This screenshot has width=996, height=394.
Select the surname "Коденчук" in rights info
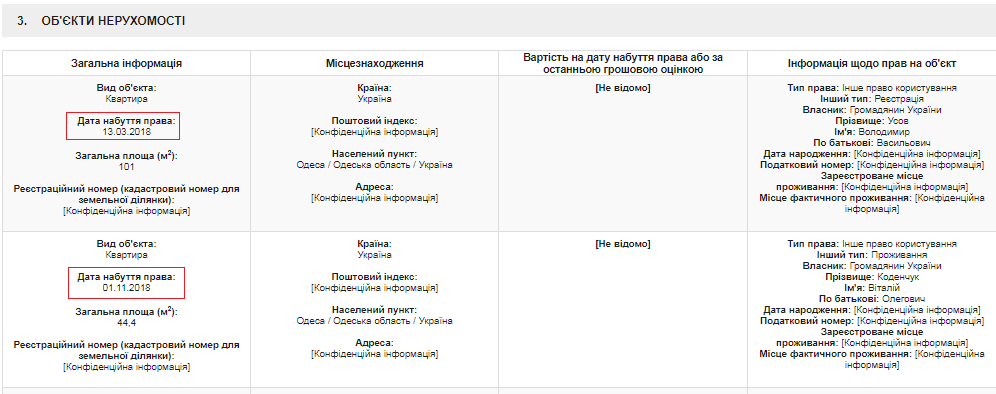pyautogui.click(x=899, y=277)
